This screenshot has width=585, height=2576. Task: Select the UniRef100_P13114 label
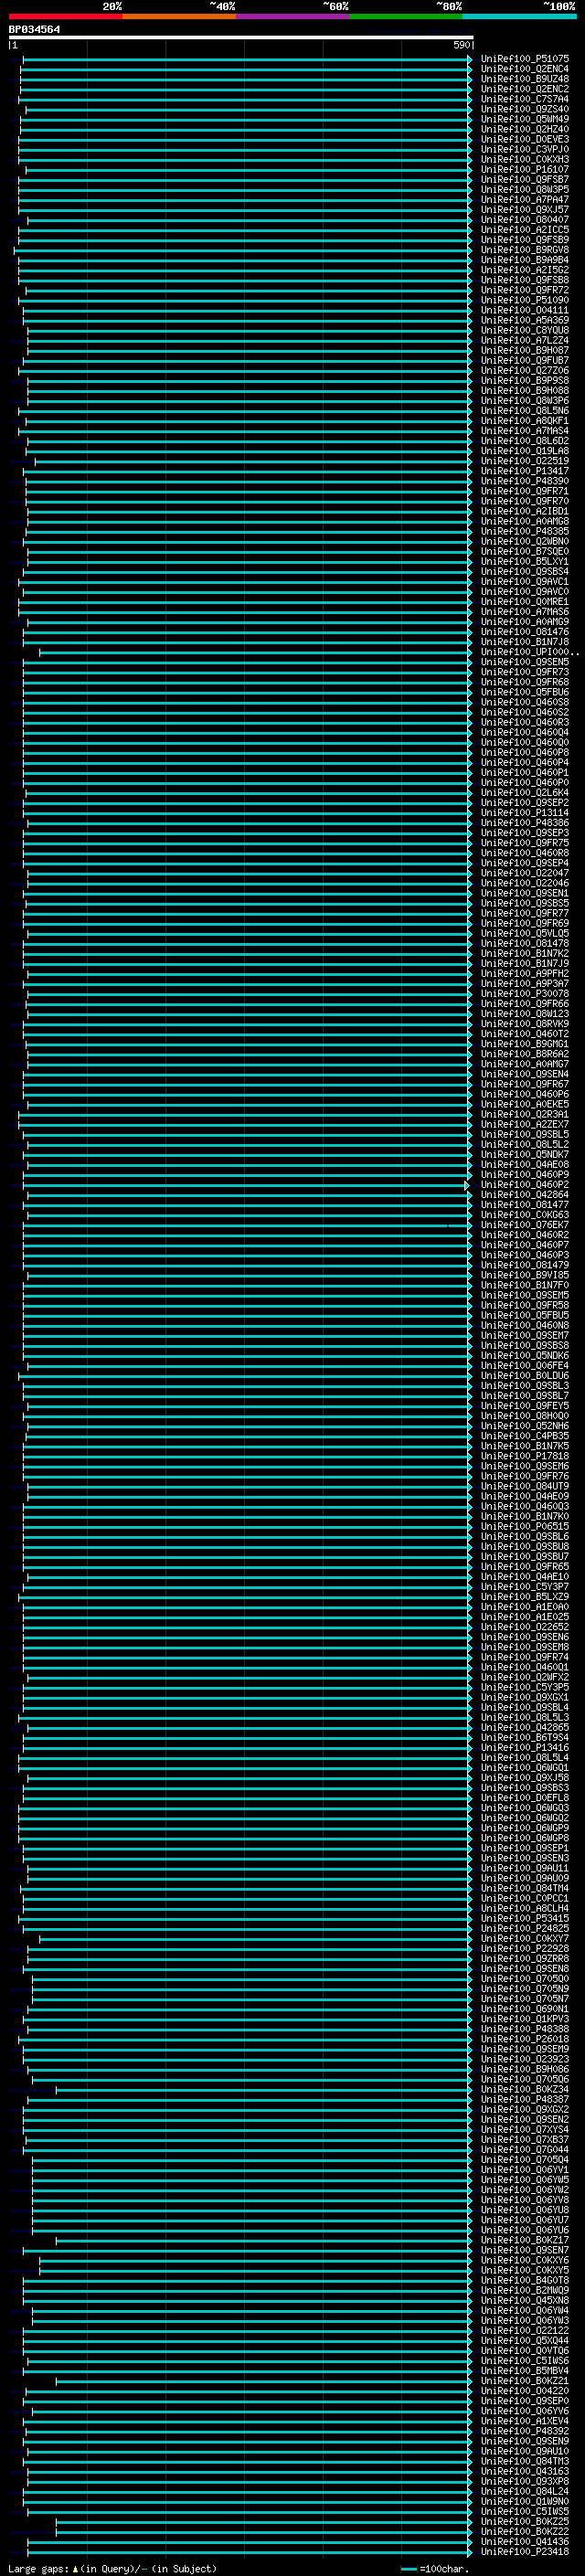(524, 813)
